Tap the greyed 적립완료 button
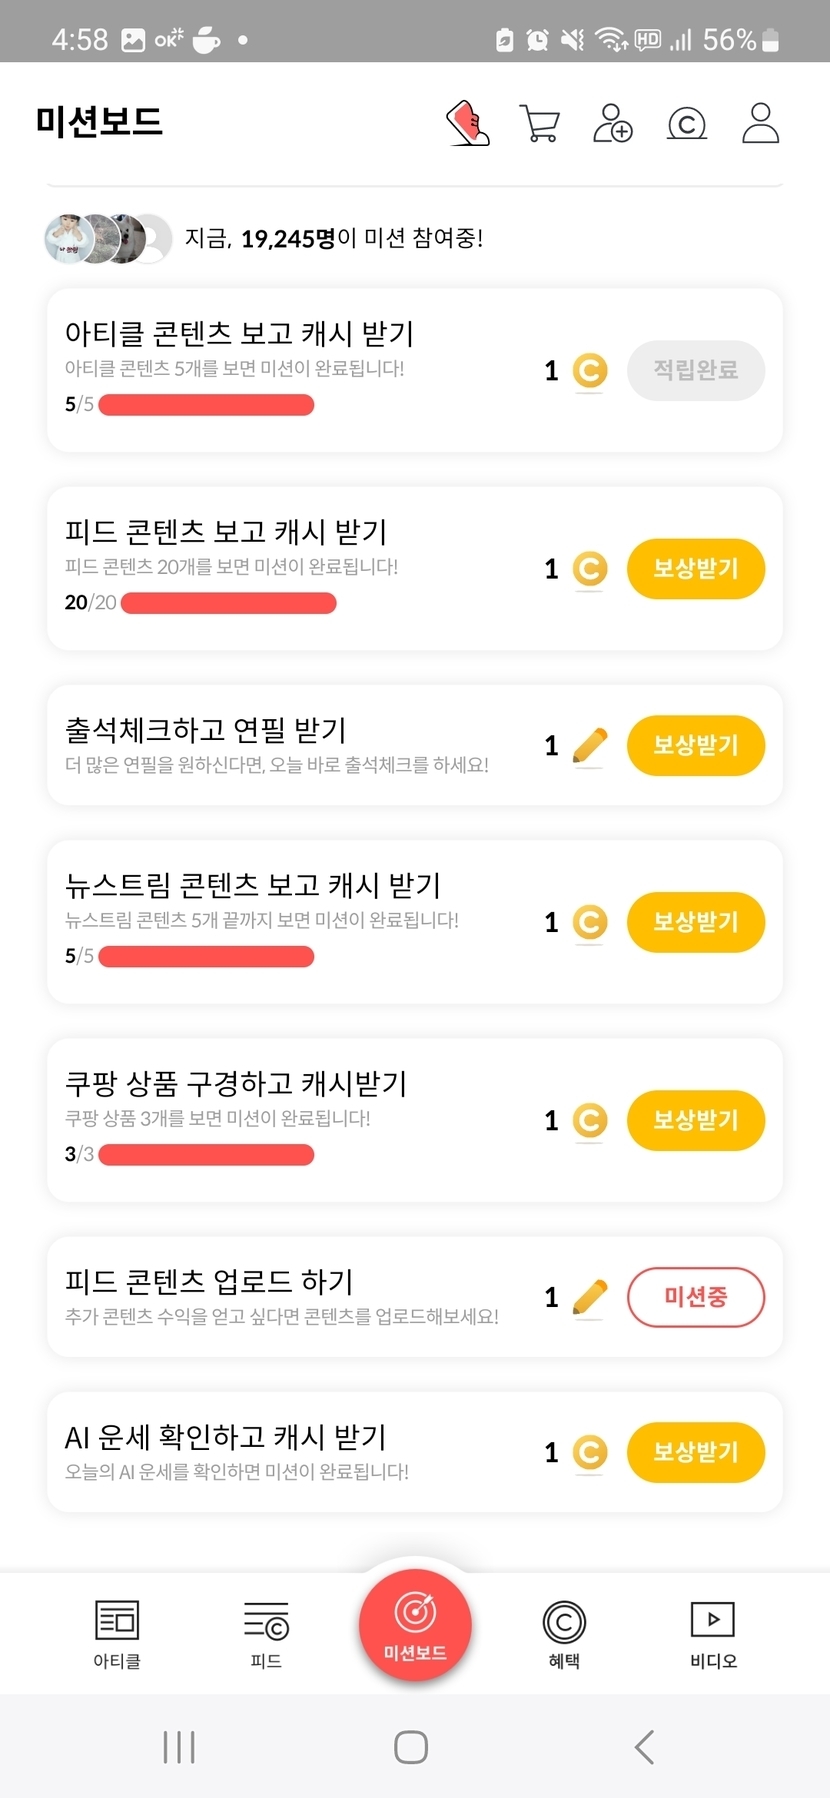Screen dimensions: 830x1798 pyautogui.click(x=695, y=370)
